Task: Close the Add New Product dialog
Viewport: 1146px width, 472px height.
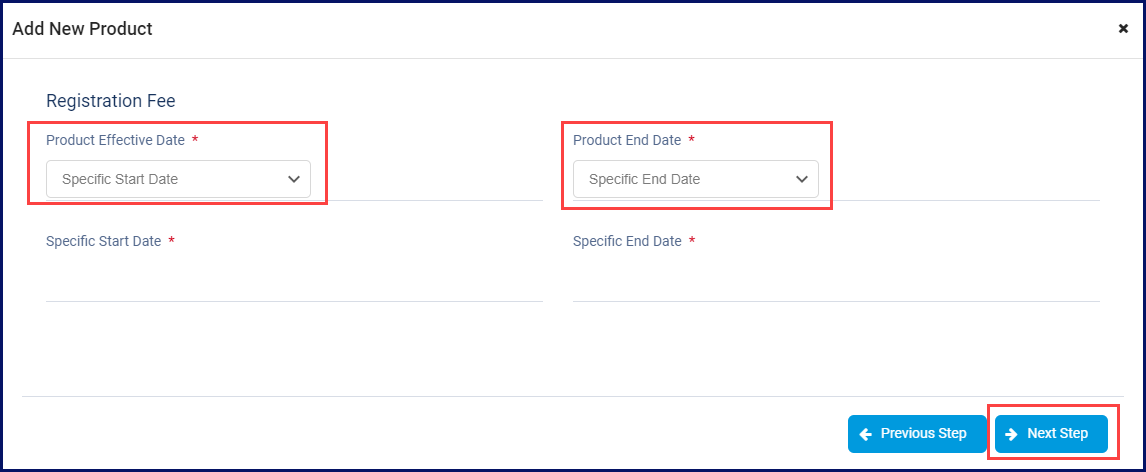Action: 1123,29
